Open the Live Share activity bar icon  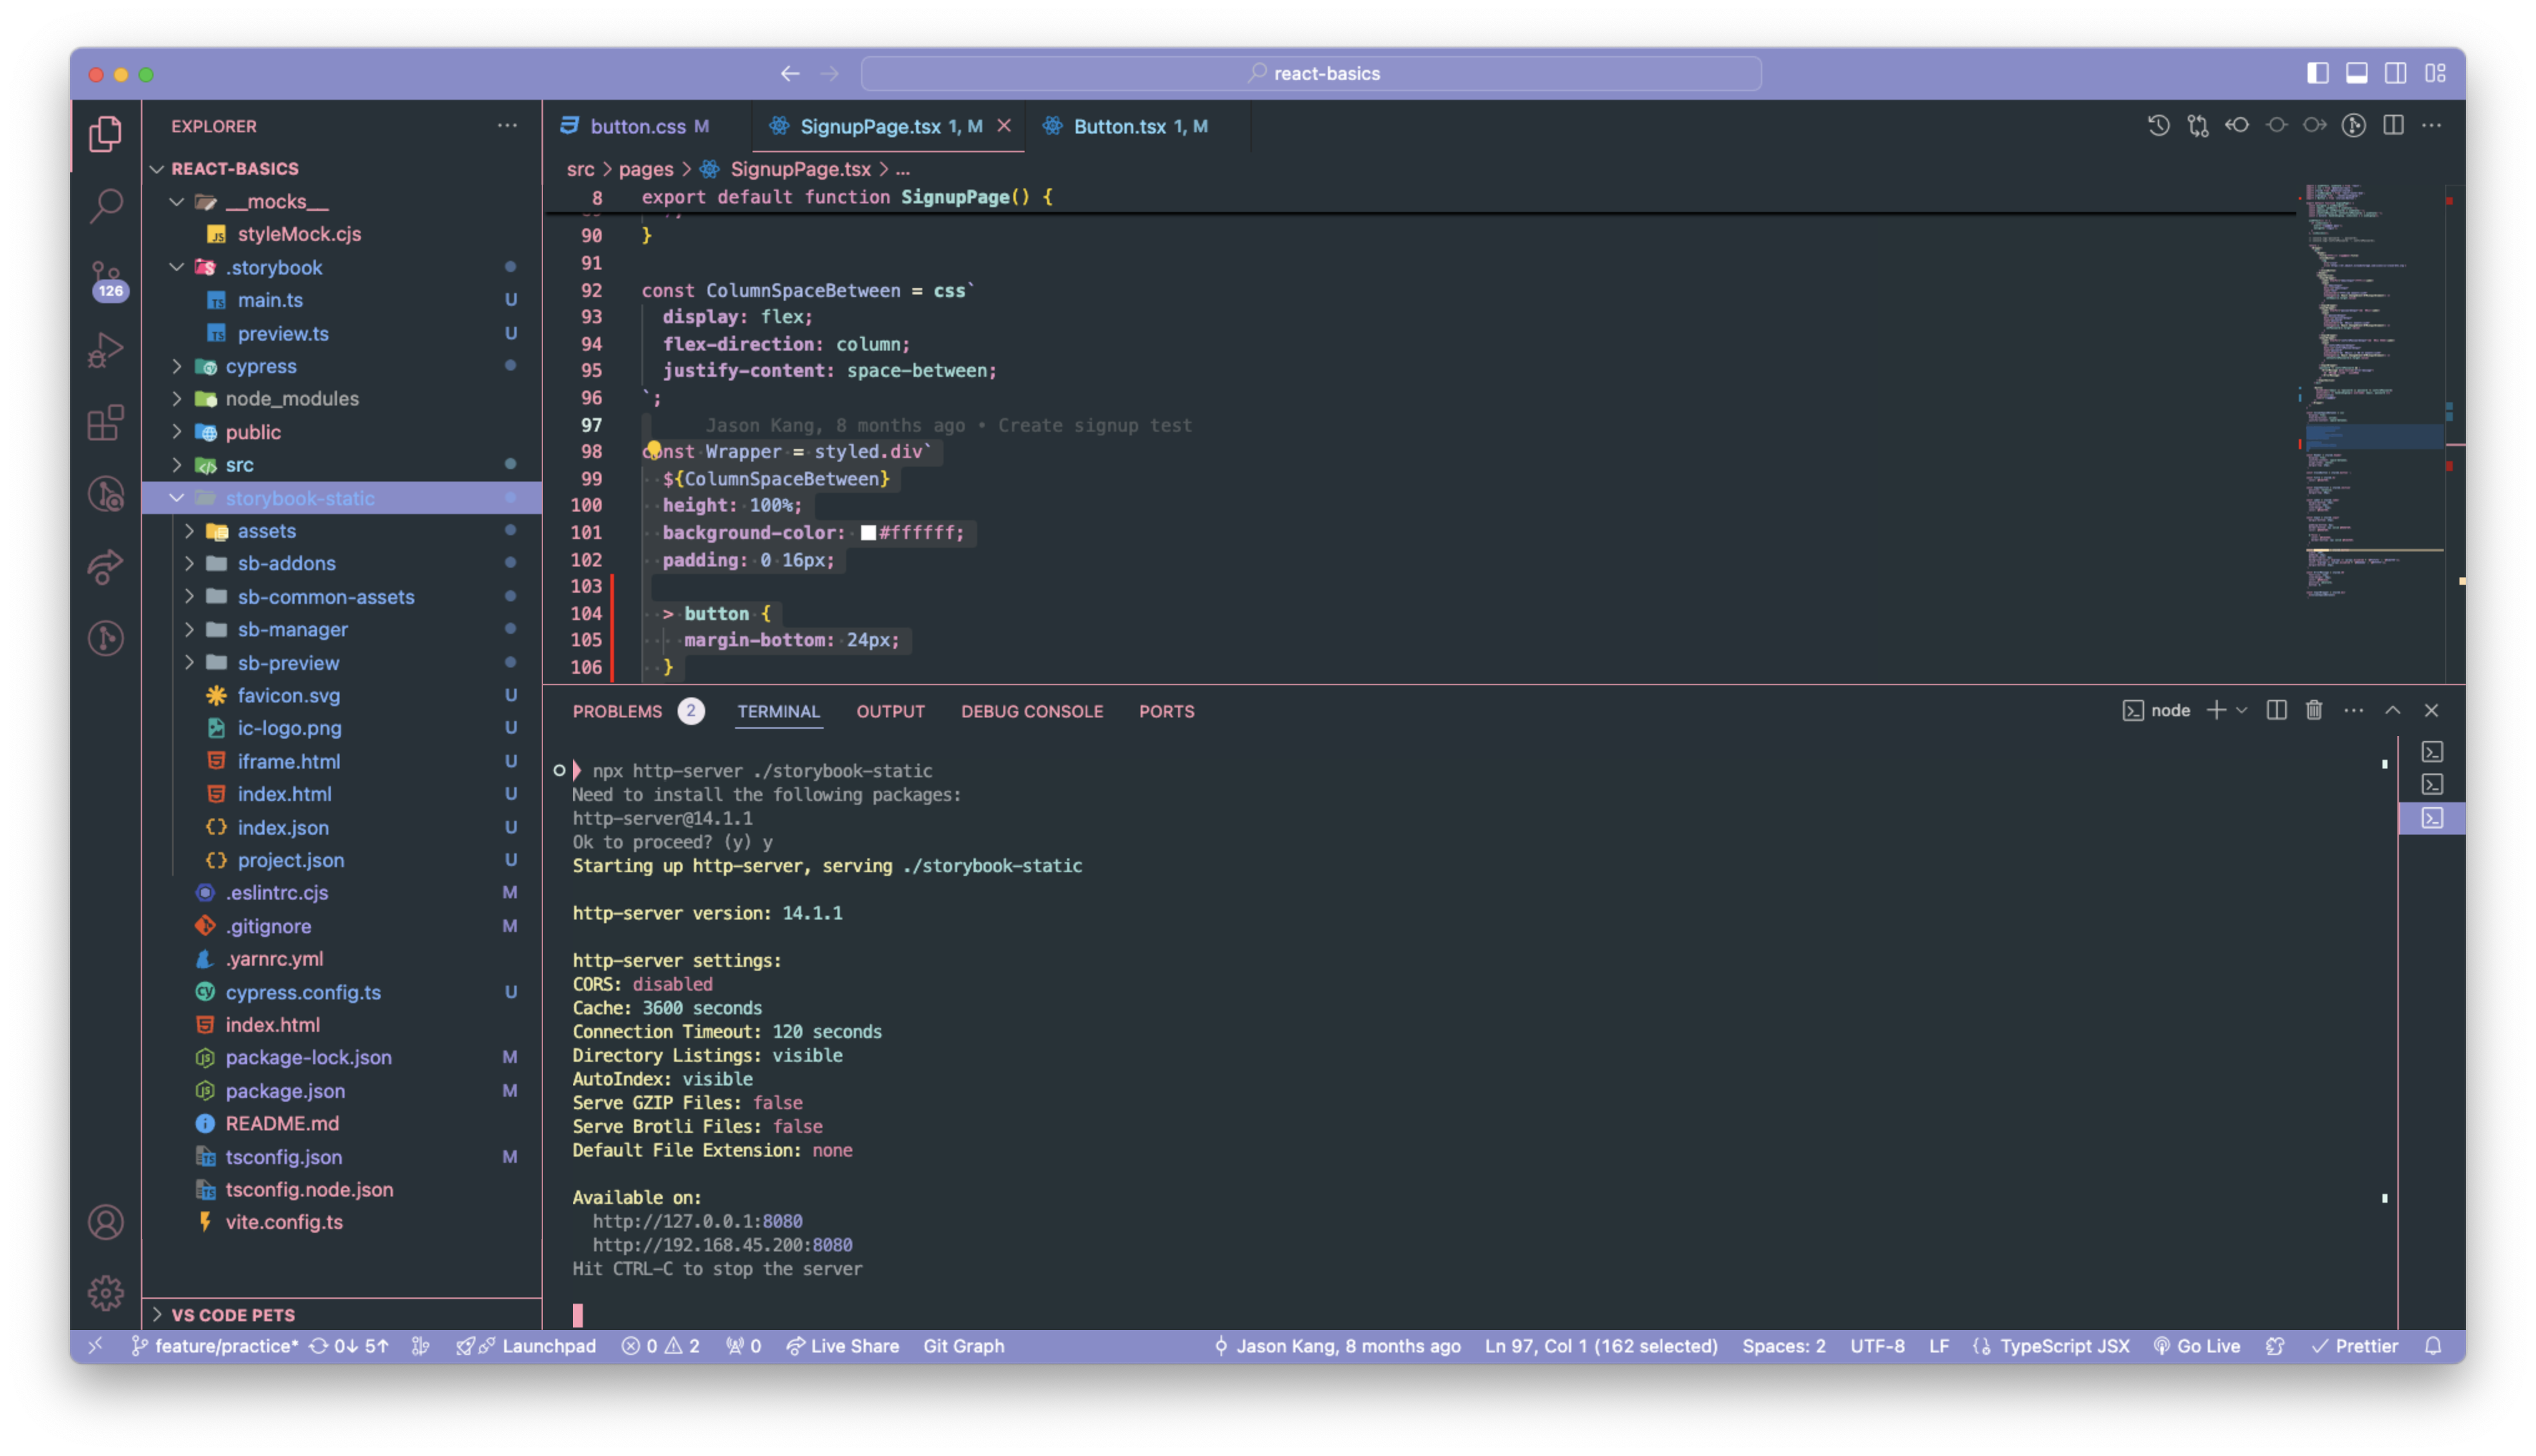click(105, 566)
